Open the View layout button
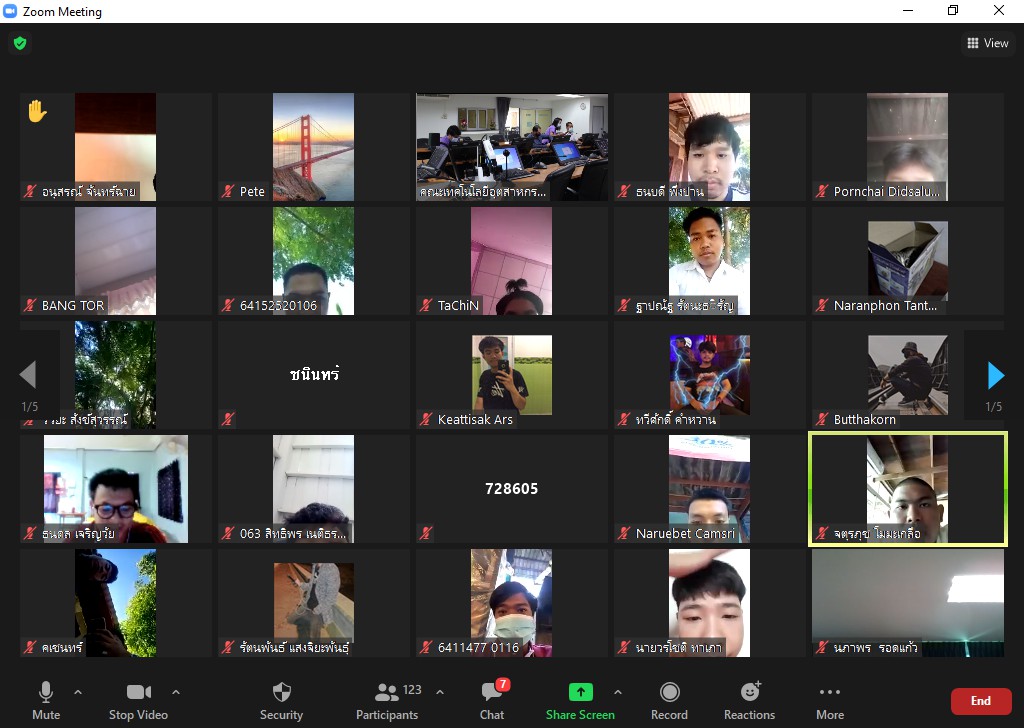This screenshot has height=728, width=1024. (x=987, y=43)
